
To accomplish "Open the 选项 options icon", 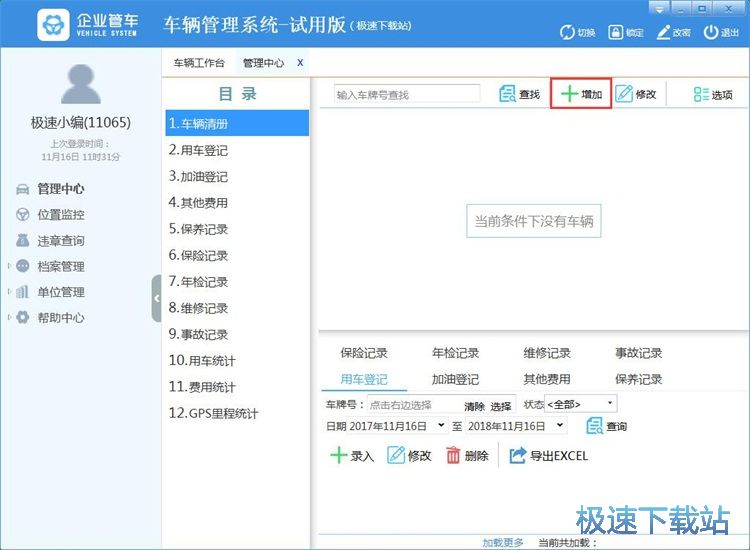I will tap(713, 94).
